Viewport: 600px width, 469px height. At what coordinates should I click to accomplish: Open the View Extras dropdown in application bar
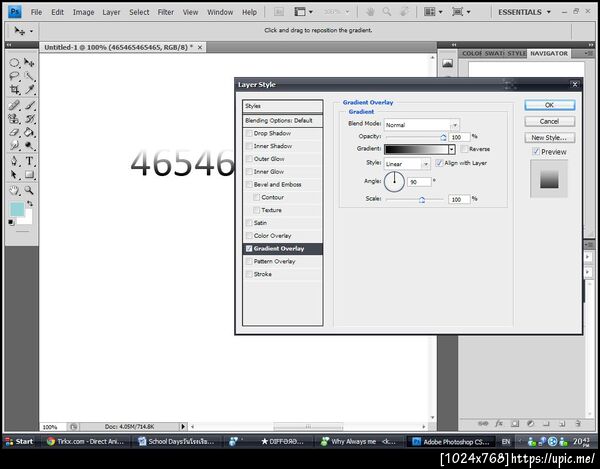(x=303, y=12)
